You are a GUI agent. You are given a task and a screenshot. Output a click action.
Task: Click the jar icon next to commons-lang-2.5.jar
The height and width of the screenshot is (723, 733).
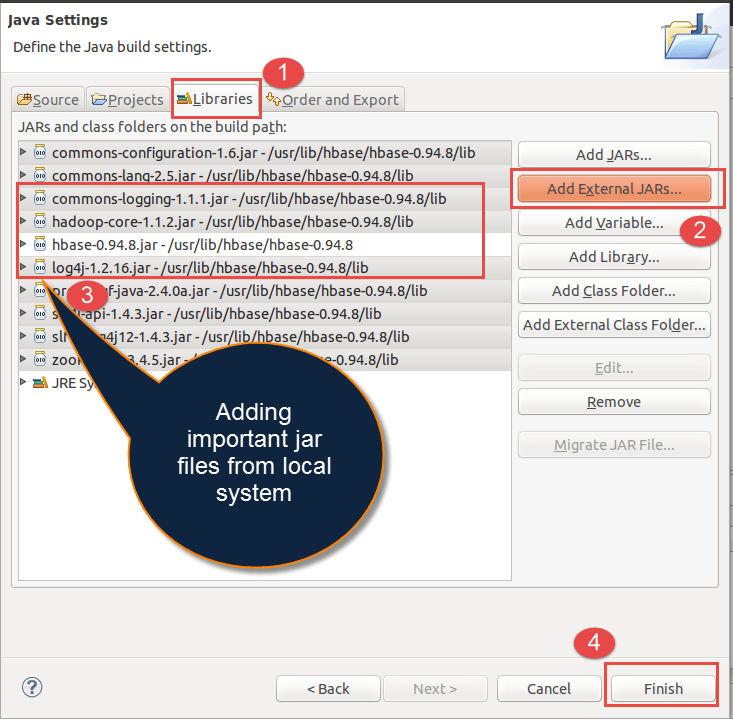pos(40,175)
